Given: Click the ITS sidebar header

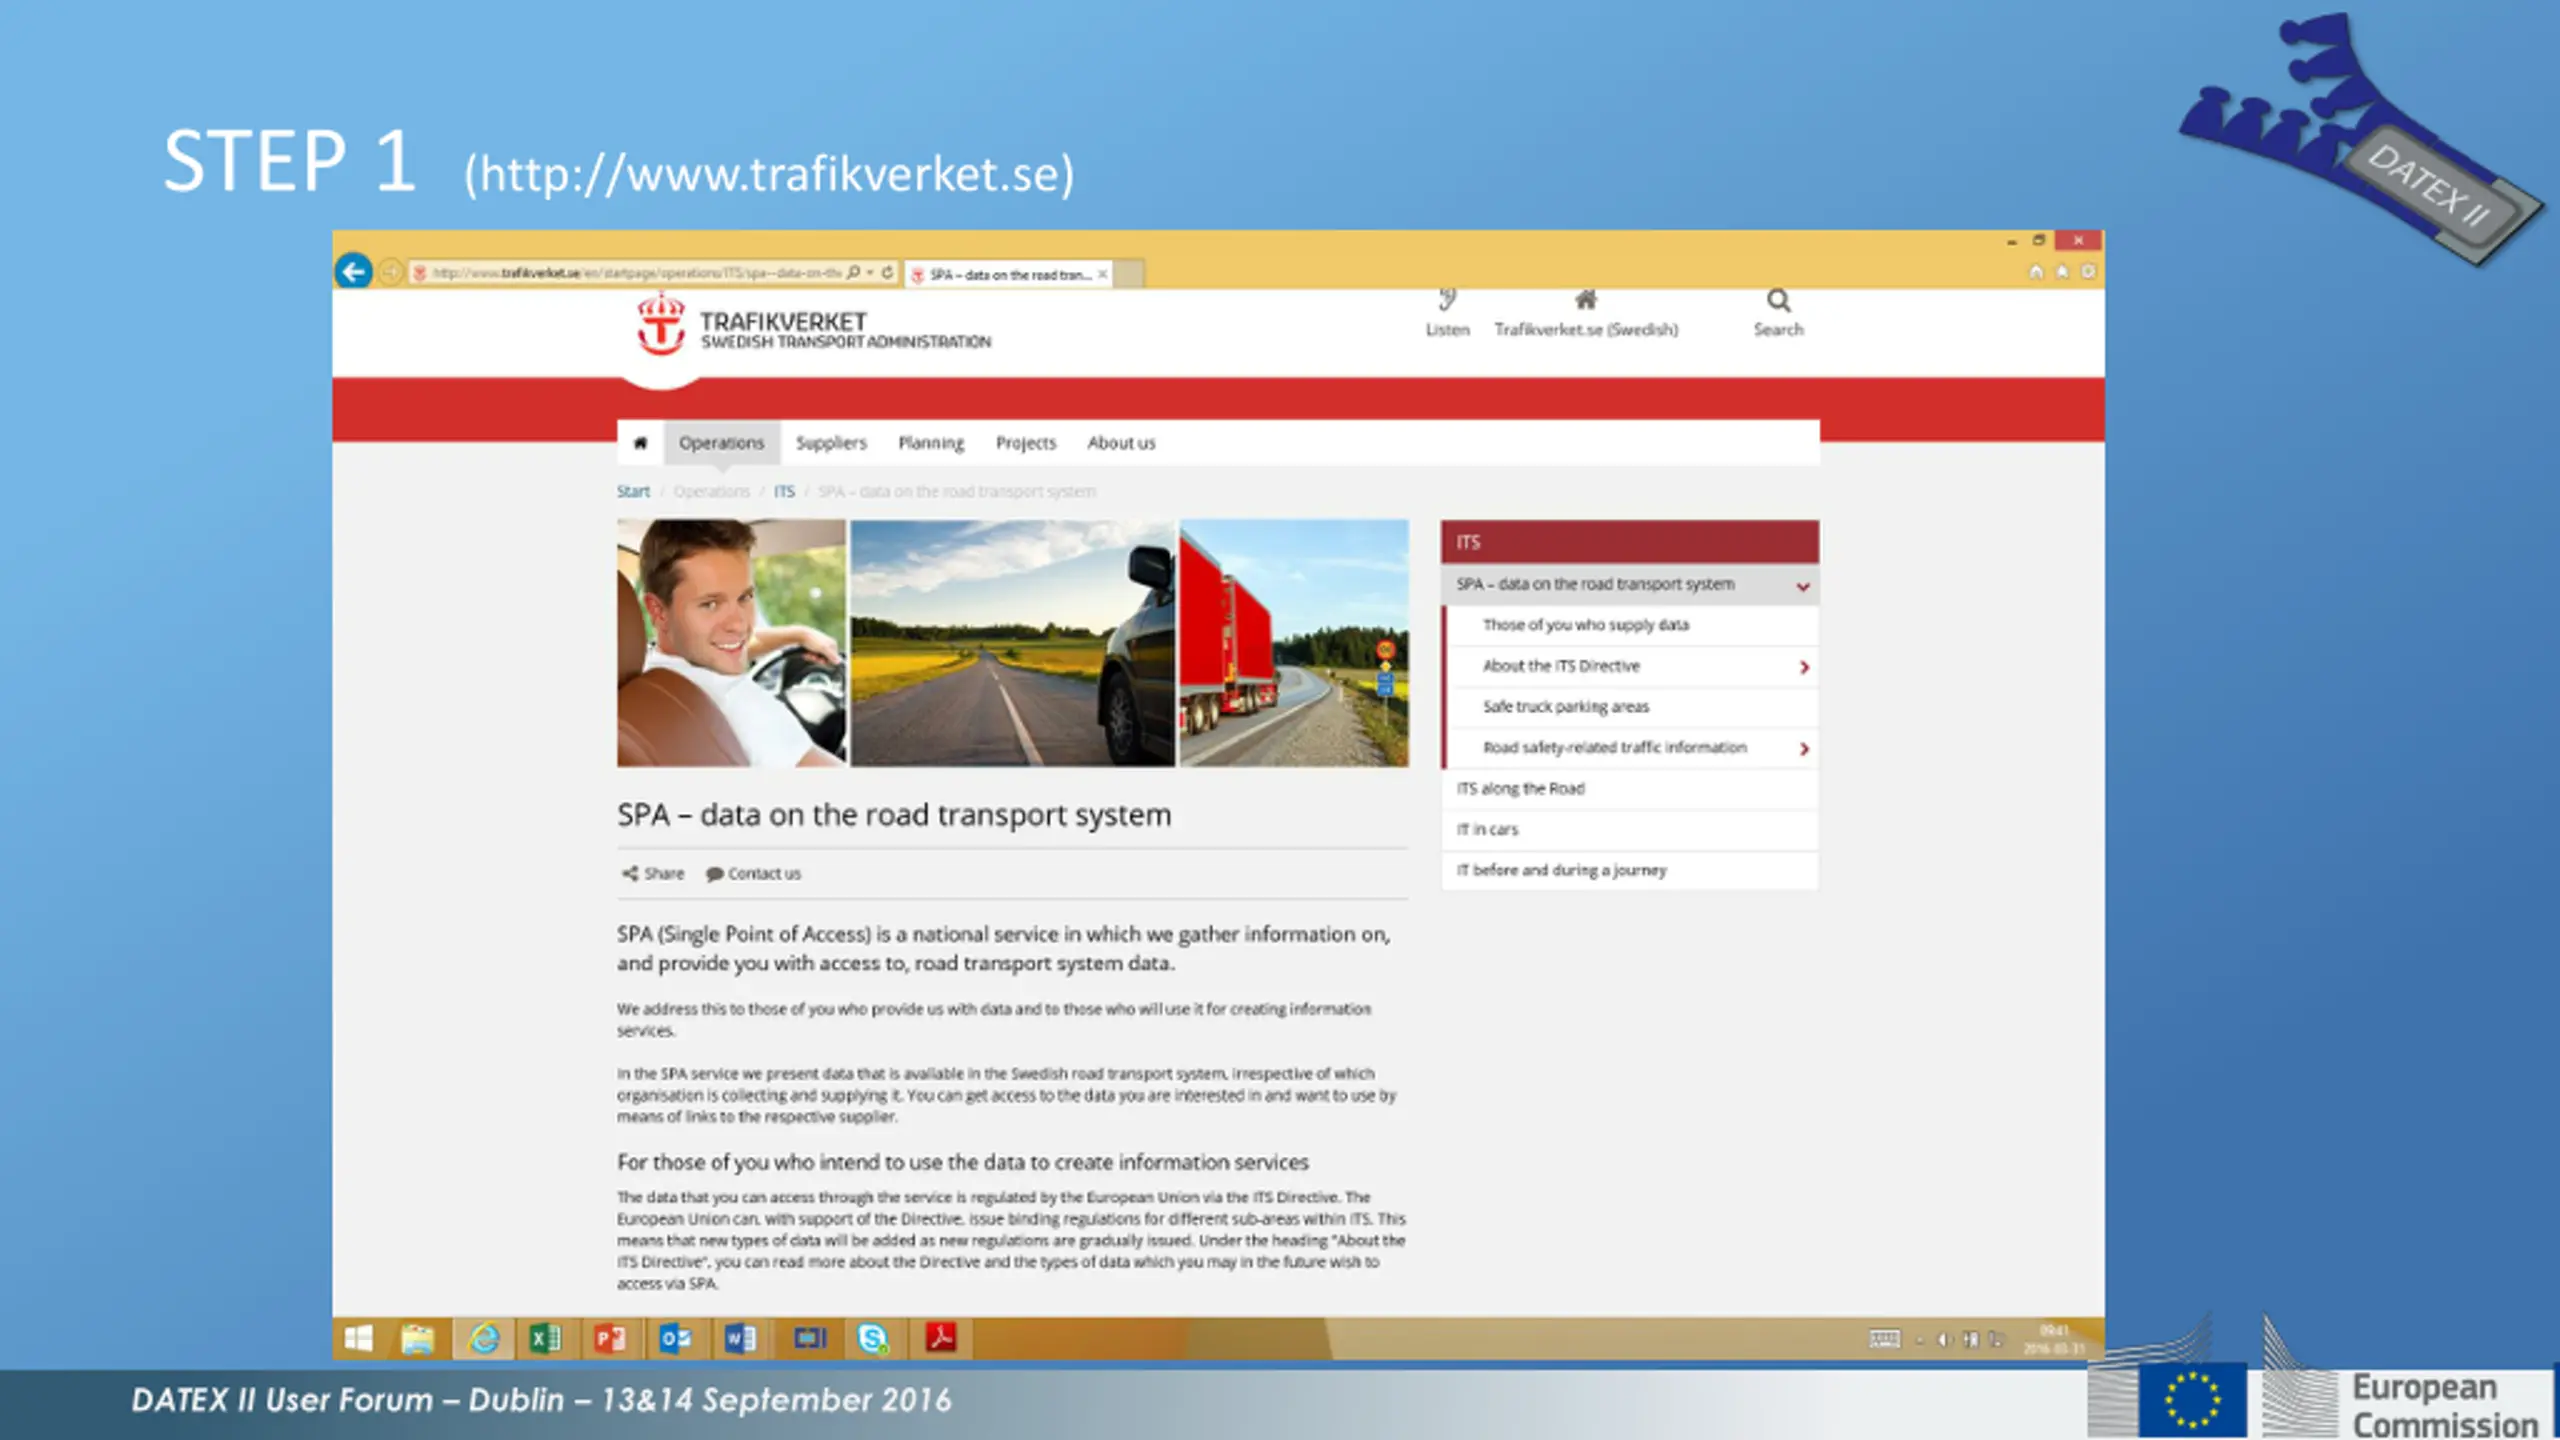Looking at the screenshot, I should click(x=1629, y=542).
